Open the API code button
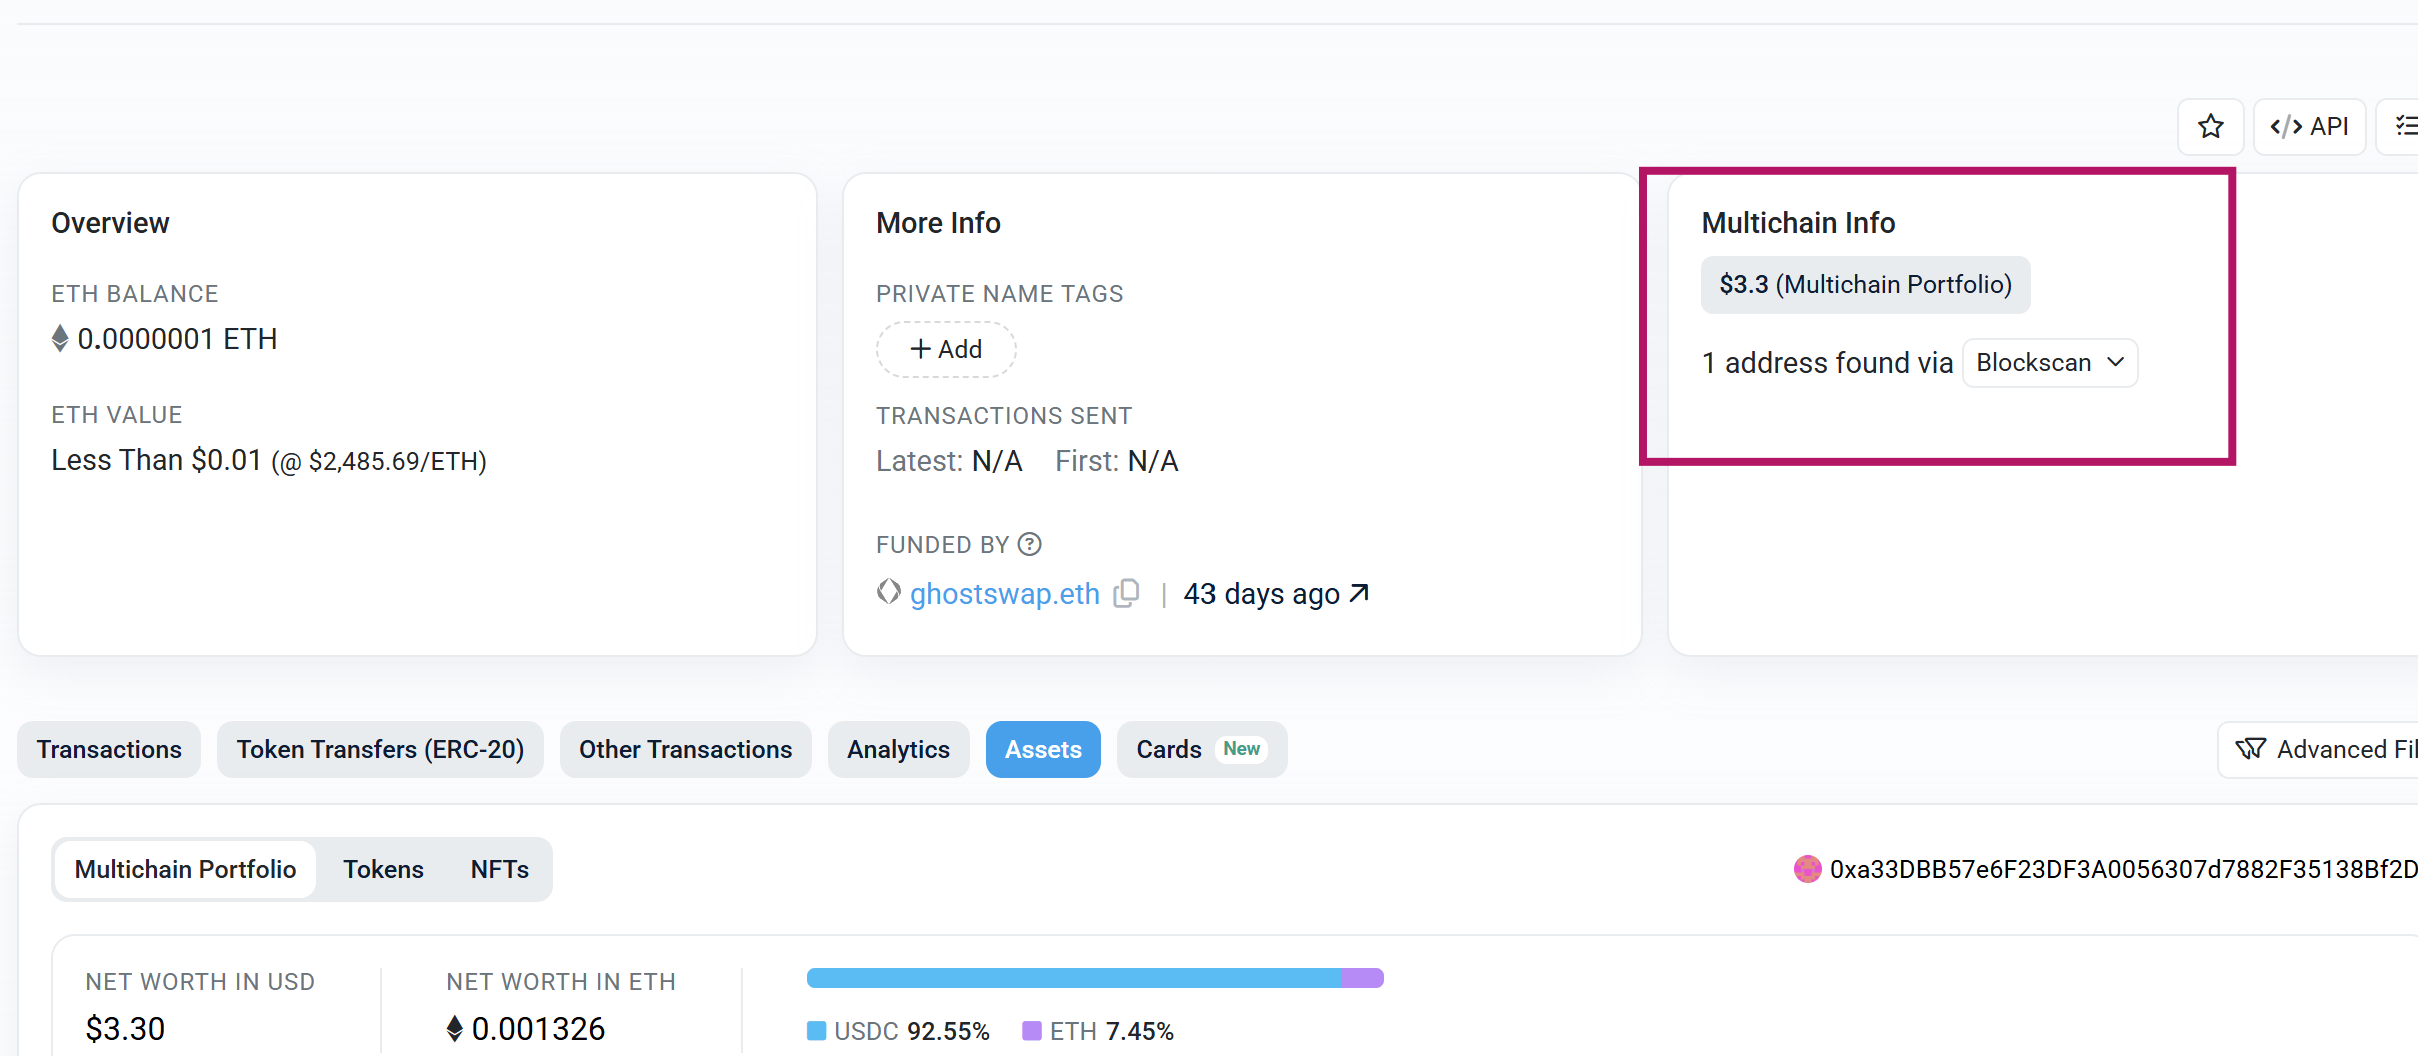Screen dimensions: 2418x1056 coord(2309,127)
